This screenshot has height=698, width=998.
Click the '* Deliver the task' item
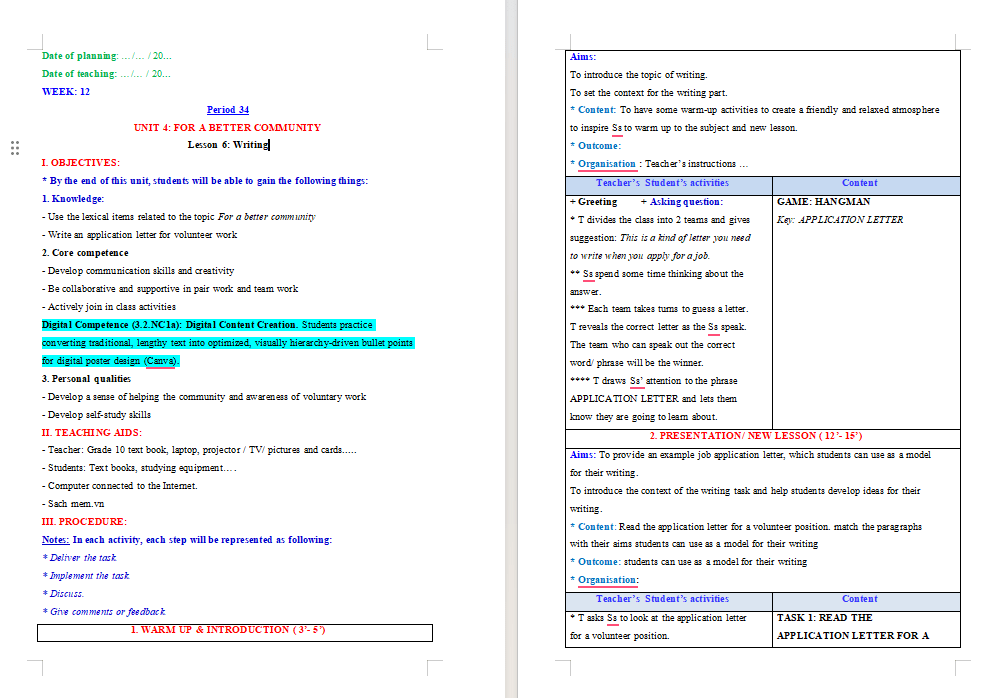click(x=79, y=557)
